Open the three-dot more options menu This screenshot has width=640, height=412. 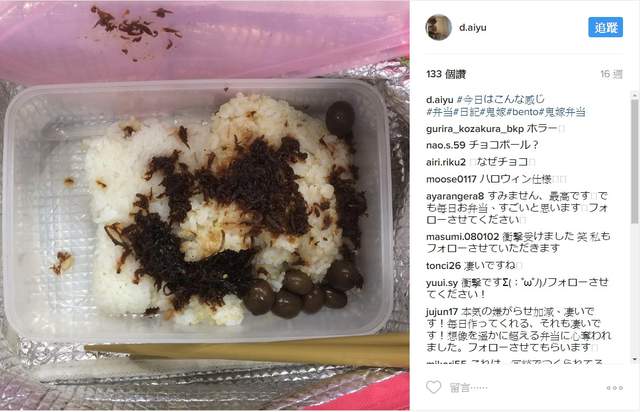pos(614,388)
